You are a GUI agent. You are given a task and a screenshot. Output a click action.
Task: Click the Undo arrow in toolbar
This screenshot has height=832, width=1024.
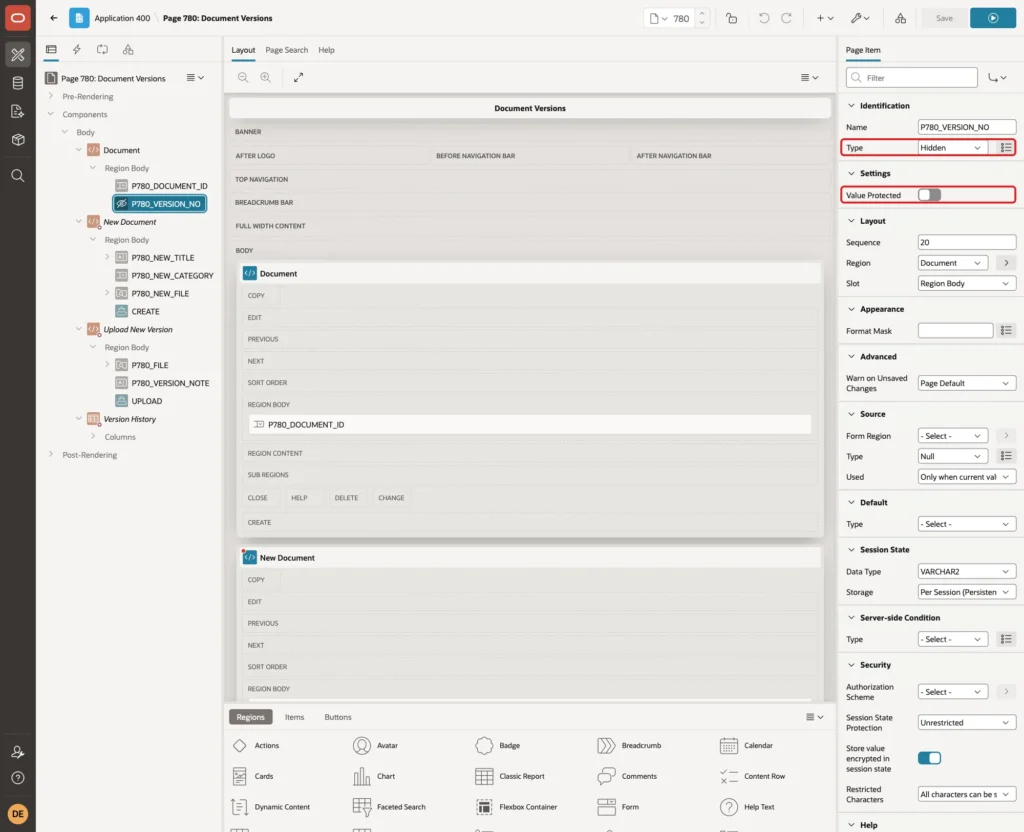(763, 18)
